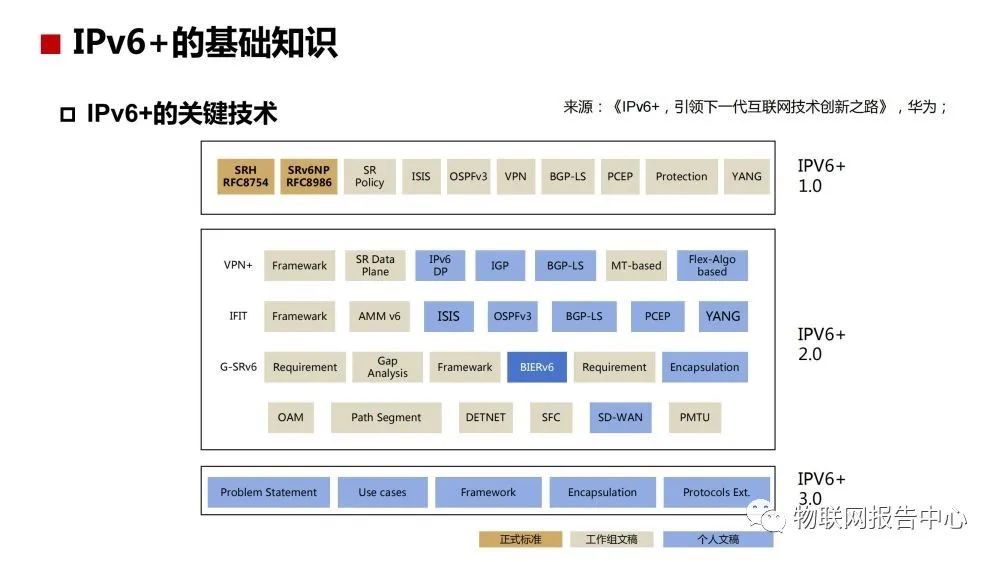1000x562 pixels.
Task: Click the IGP box
Action: pyautogui.click(x=500, y=265)
